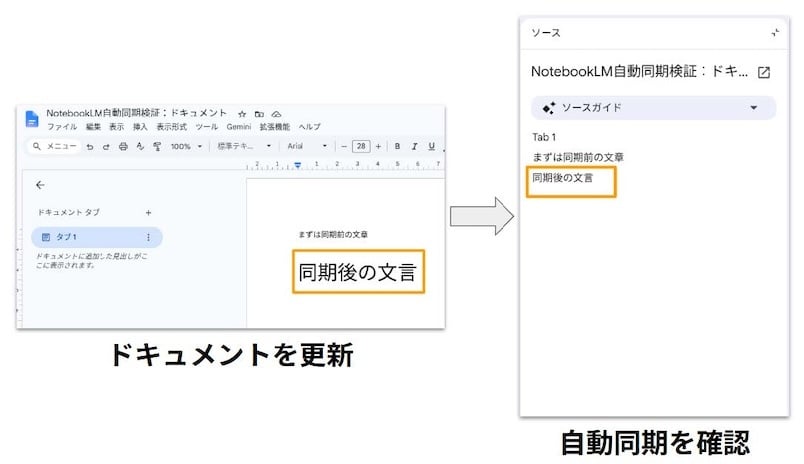
Task: Open the paragraph style dropdown 標準テキ
Action: point(244,146)
